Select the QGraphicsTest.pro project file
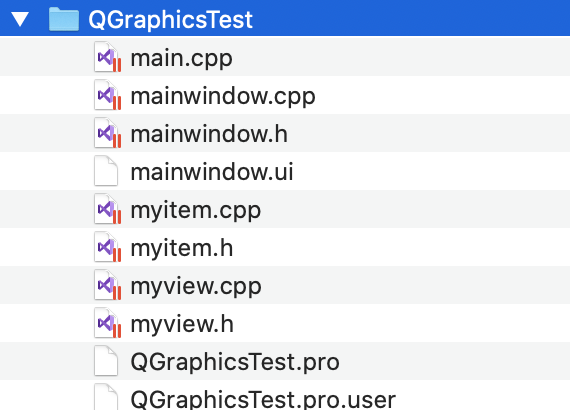Image resolution: width=570 pixels, height=410 pixels. coord(235,362)
